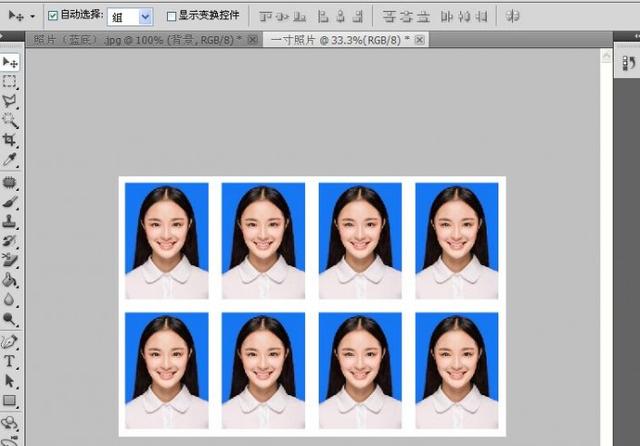Select the Horizontal Type tool
The width and height of the screenshot is (640, 446).
[x=10, y=361]
